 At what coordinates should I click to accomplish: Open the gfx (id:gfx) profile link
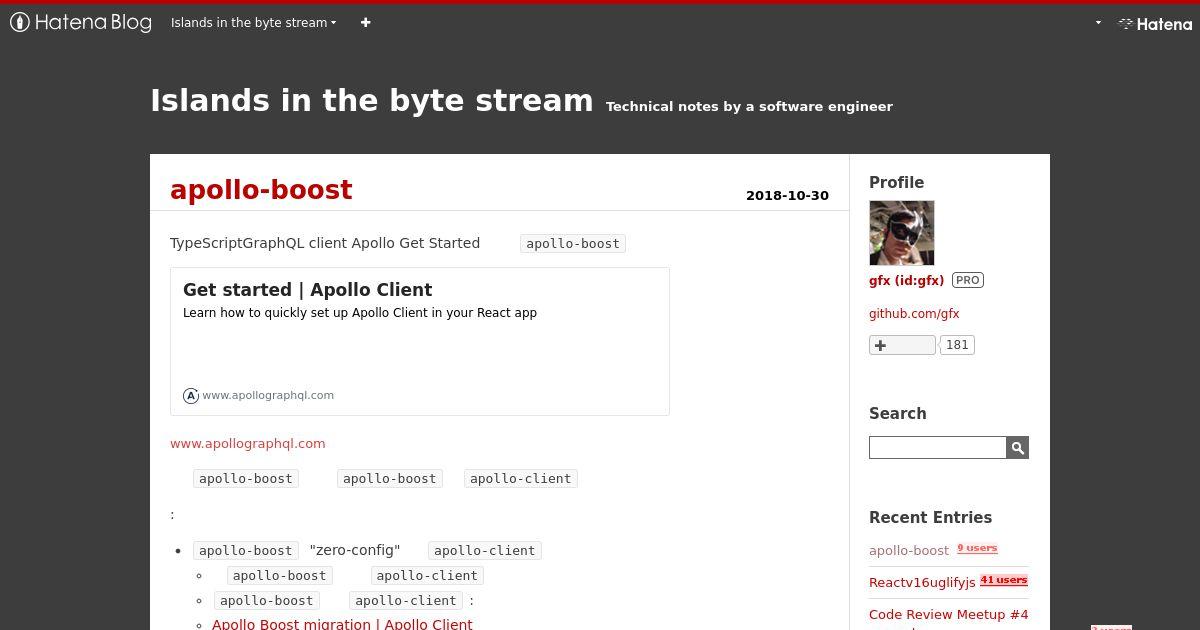906,280
